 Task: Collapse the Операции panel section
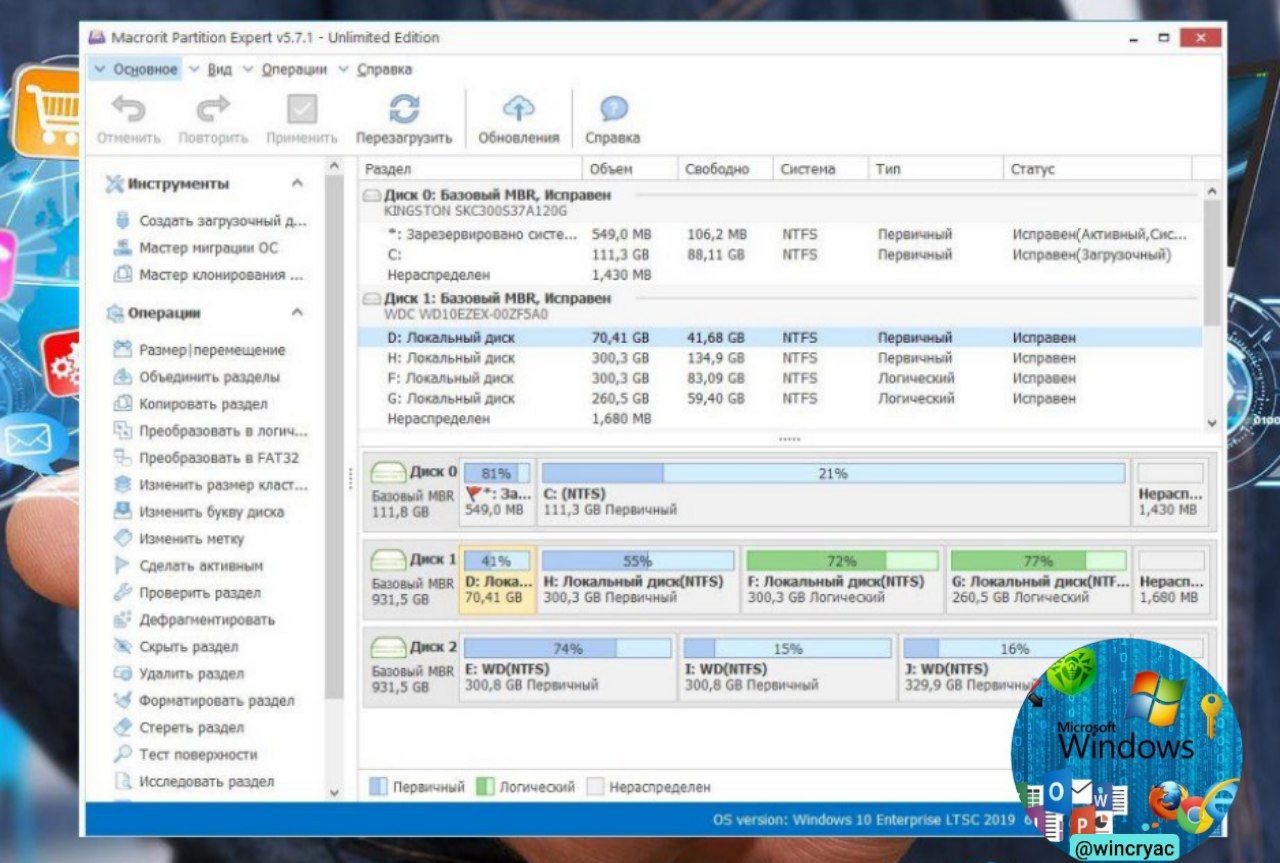pos(297,313)
